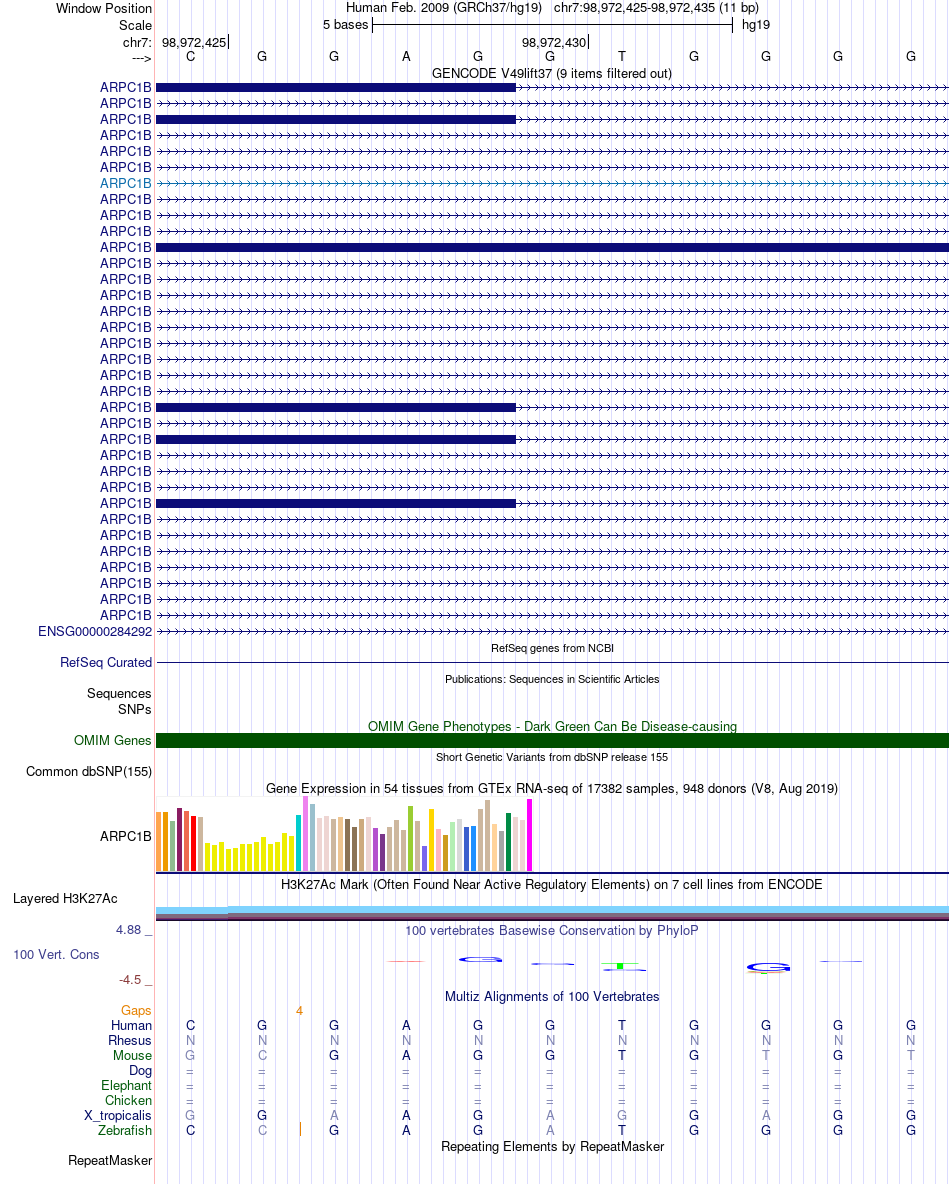Click the large blue G in the PhyloP logo
This screenshot has width=950, height=1184.
coord(768,967)
